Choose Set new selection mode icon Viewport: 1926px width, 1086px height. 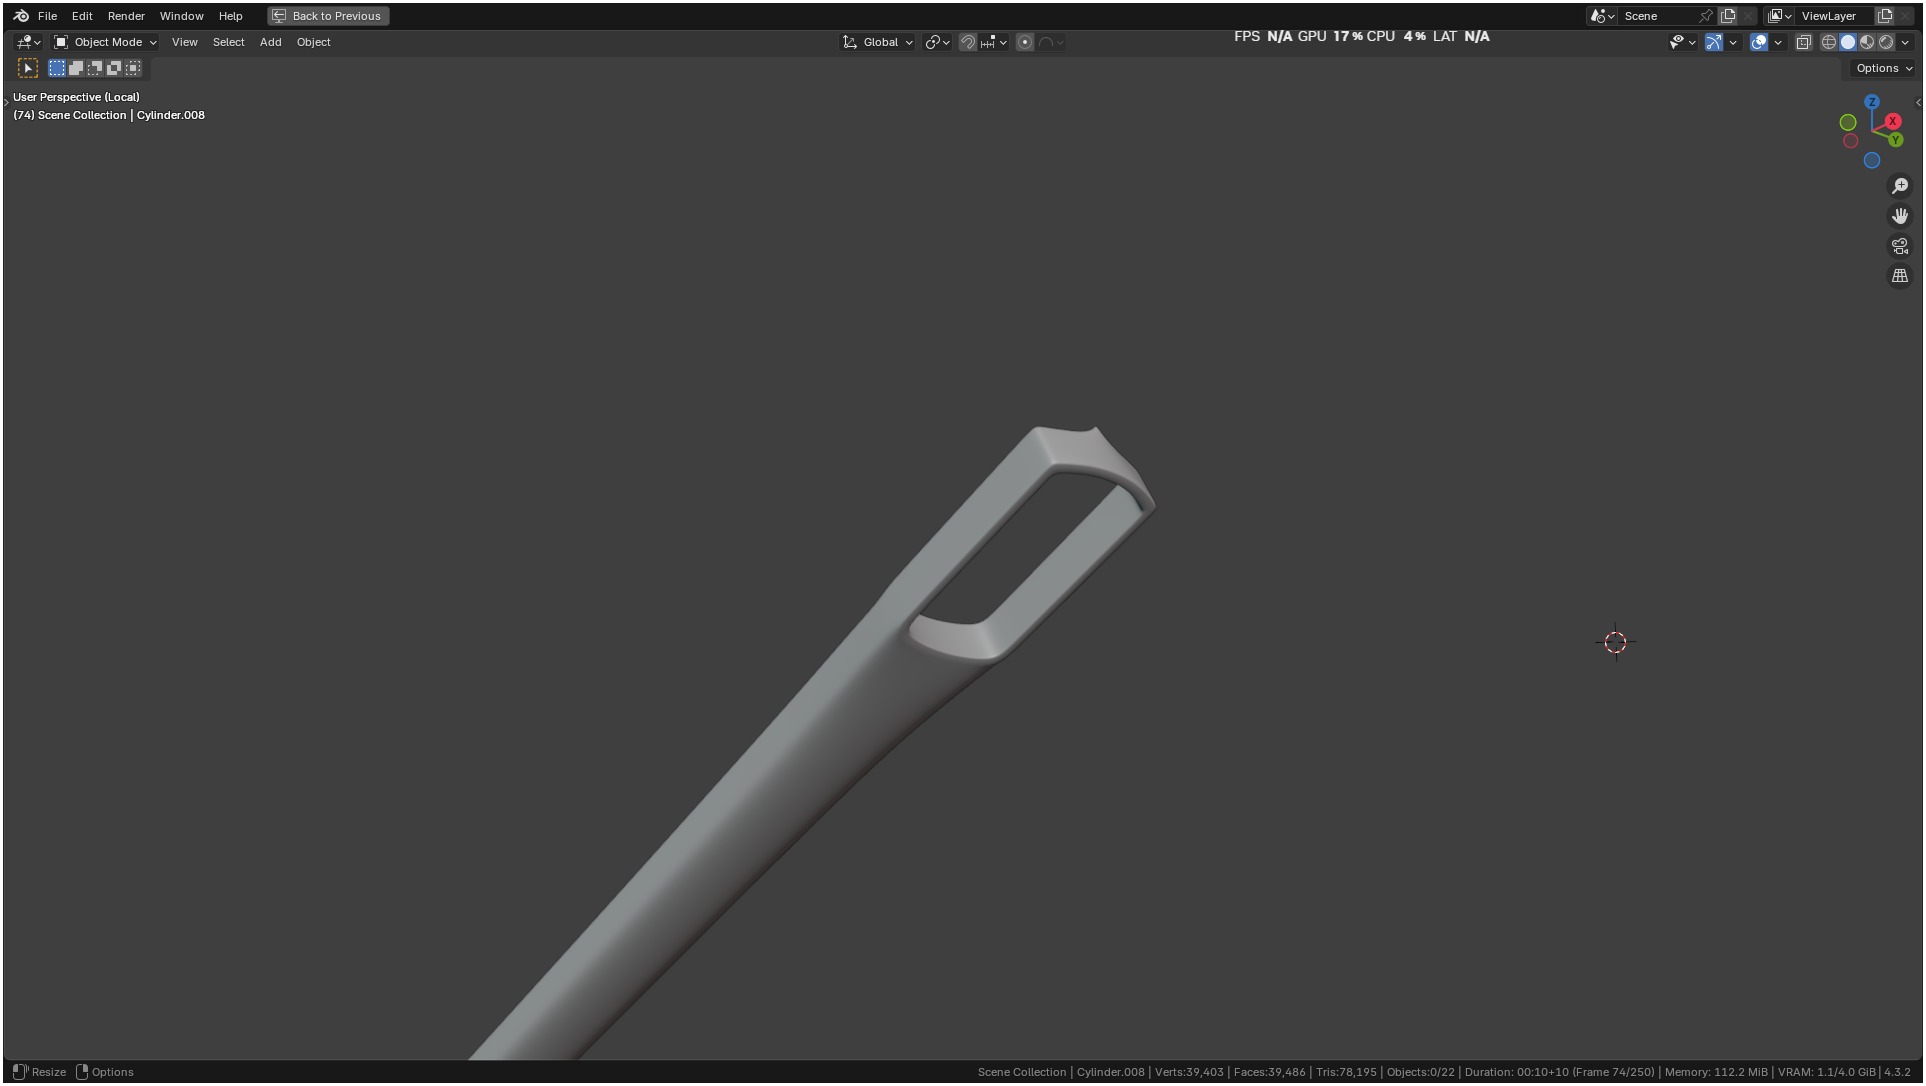point(57,68)
